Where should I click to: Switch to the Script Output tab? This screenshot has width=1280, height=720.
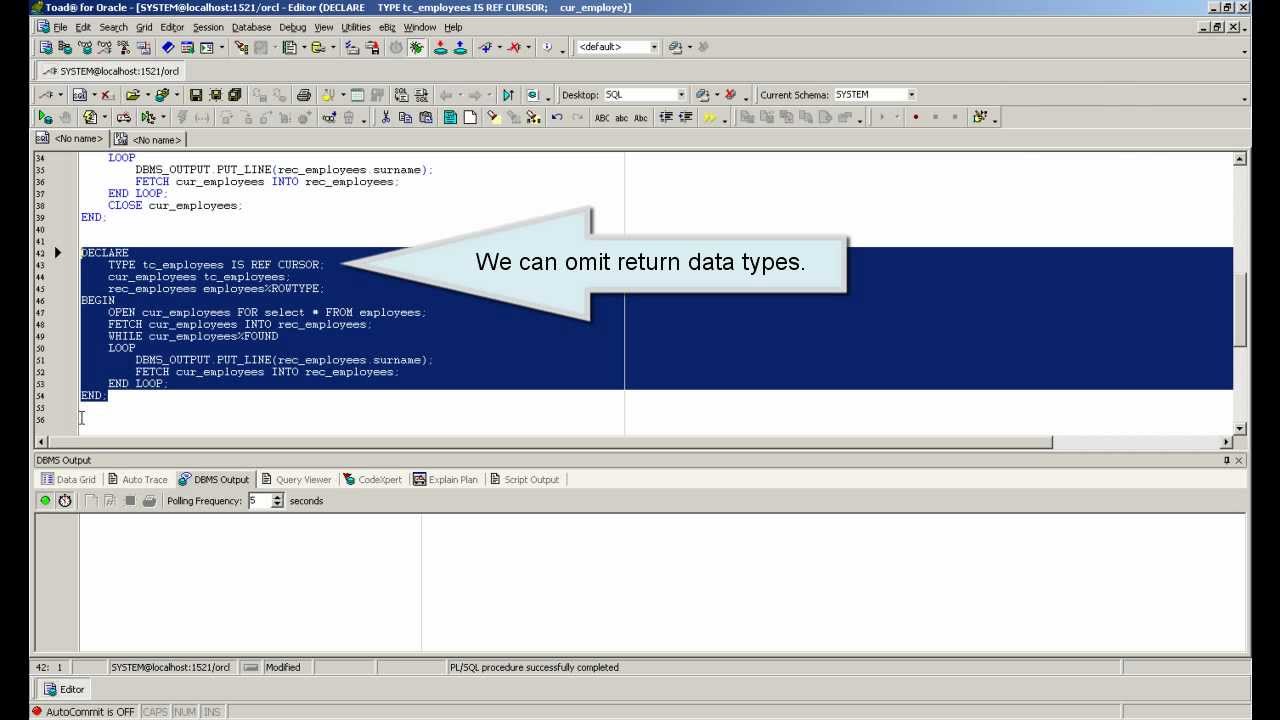pyautogui.click(x=524, y=480)
